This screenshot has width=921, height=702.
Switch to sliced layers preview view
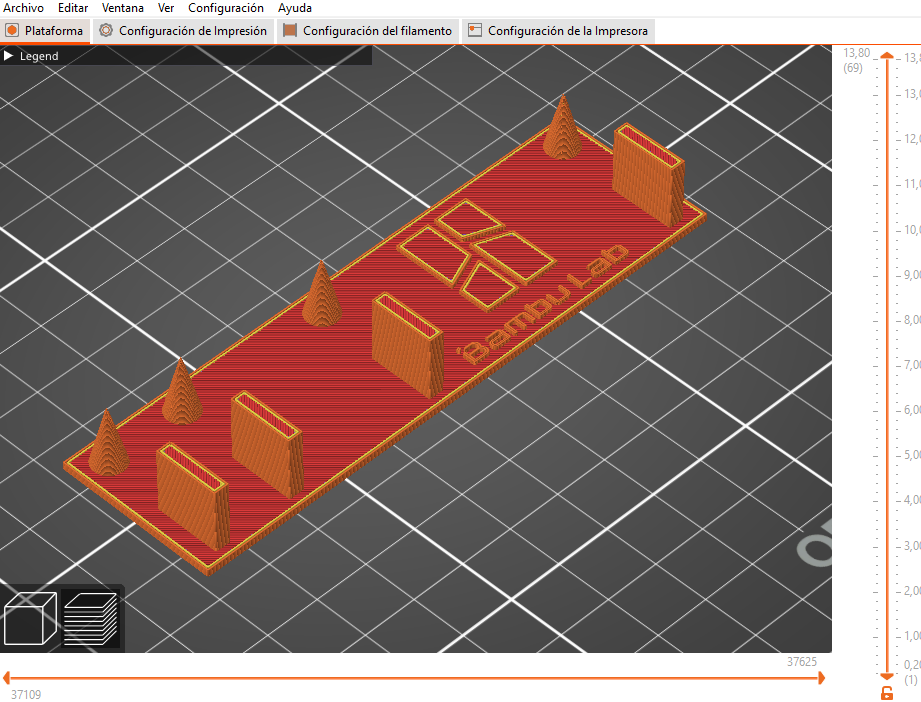point(90,619)
